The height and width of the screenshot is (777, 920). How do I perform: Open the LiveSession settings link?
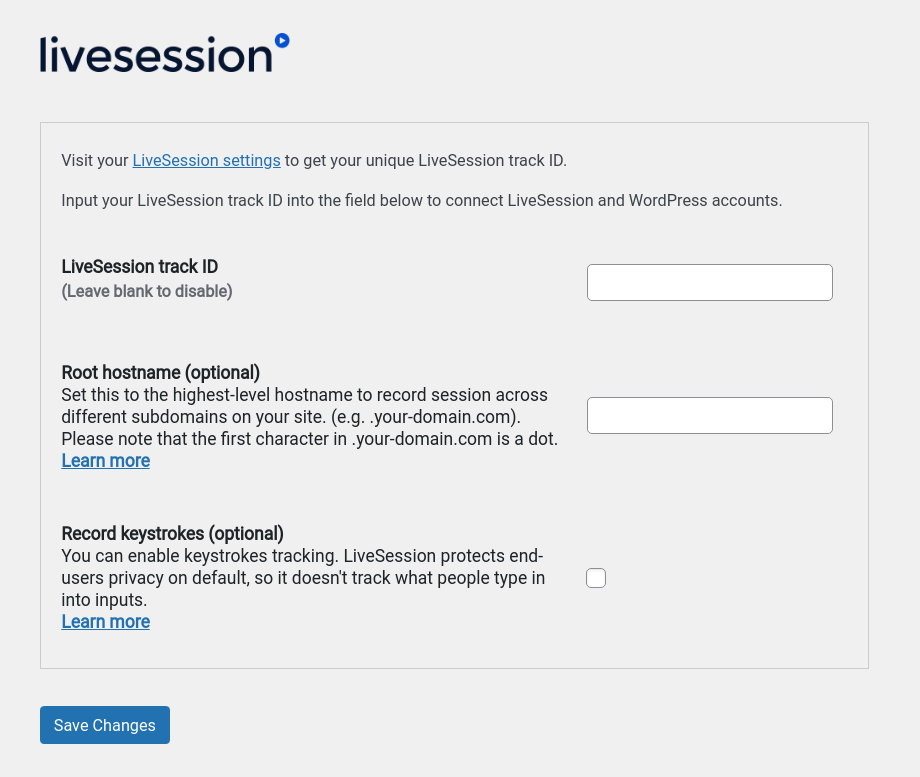point(206,160)
